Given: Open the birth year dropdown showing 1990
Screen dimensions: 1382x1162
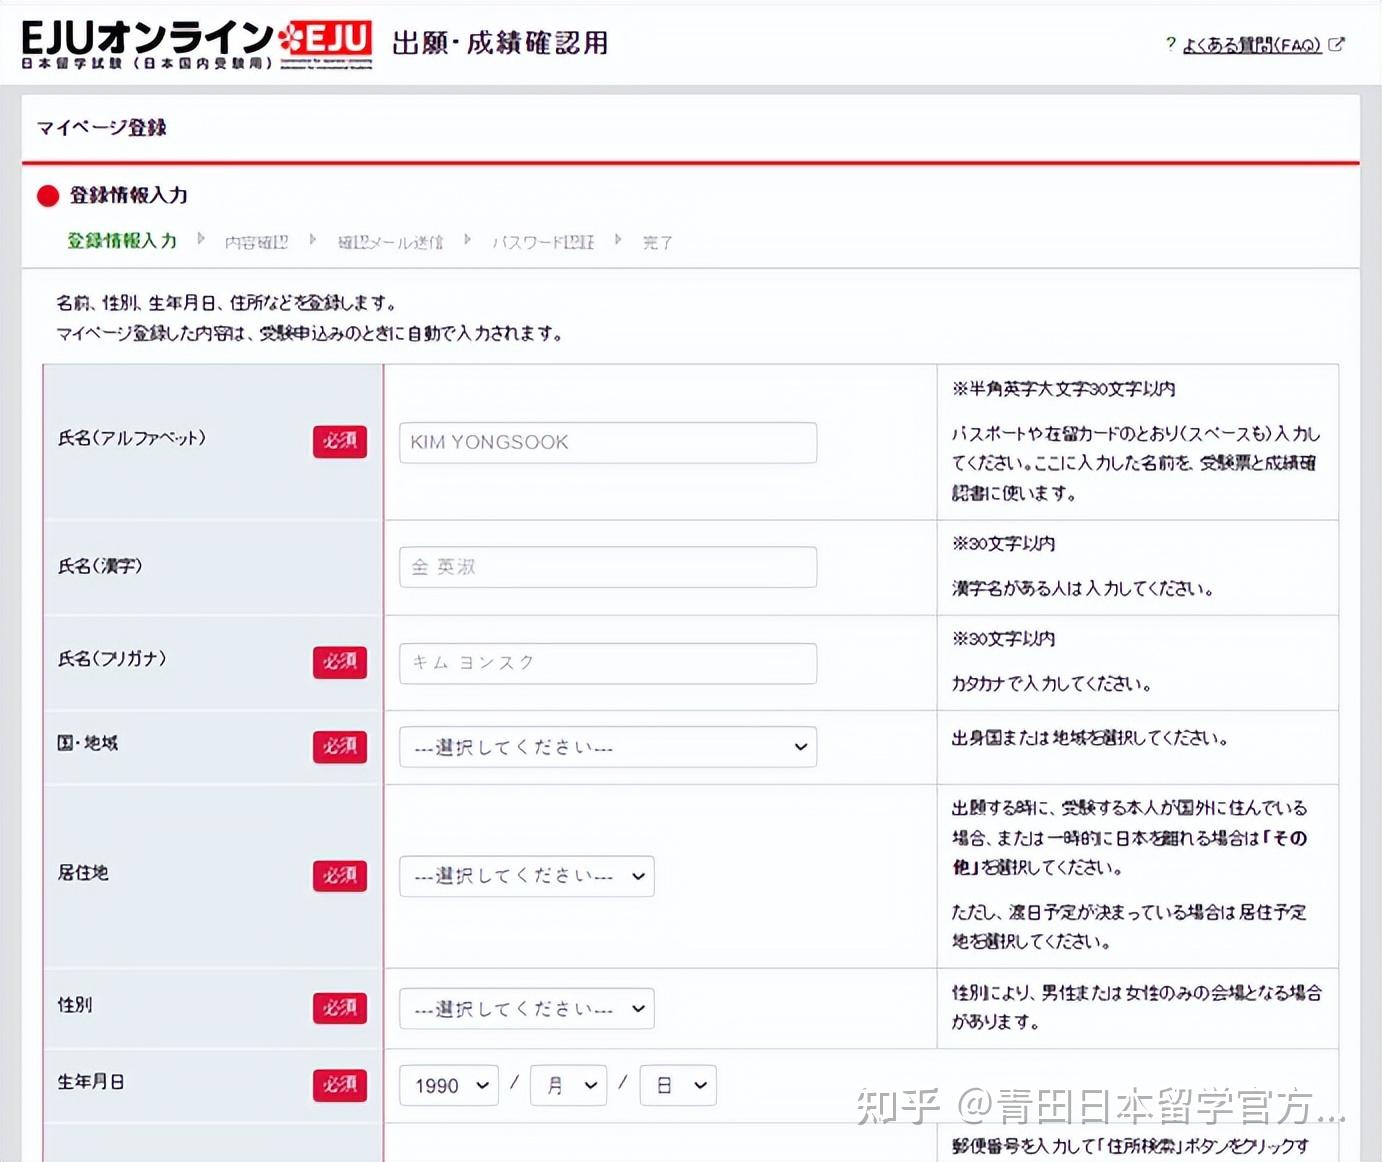Looking at the screenshot, I should 447,1085.
